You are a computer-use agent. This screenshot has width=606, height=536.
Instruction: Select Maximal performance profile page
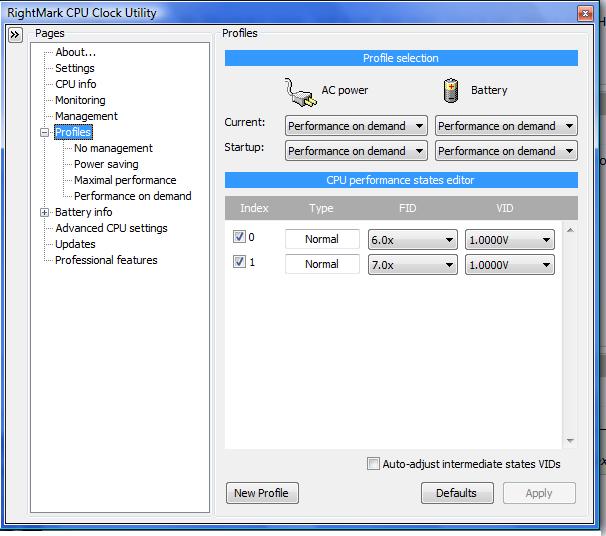click(125, 180)
